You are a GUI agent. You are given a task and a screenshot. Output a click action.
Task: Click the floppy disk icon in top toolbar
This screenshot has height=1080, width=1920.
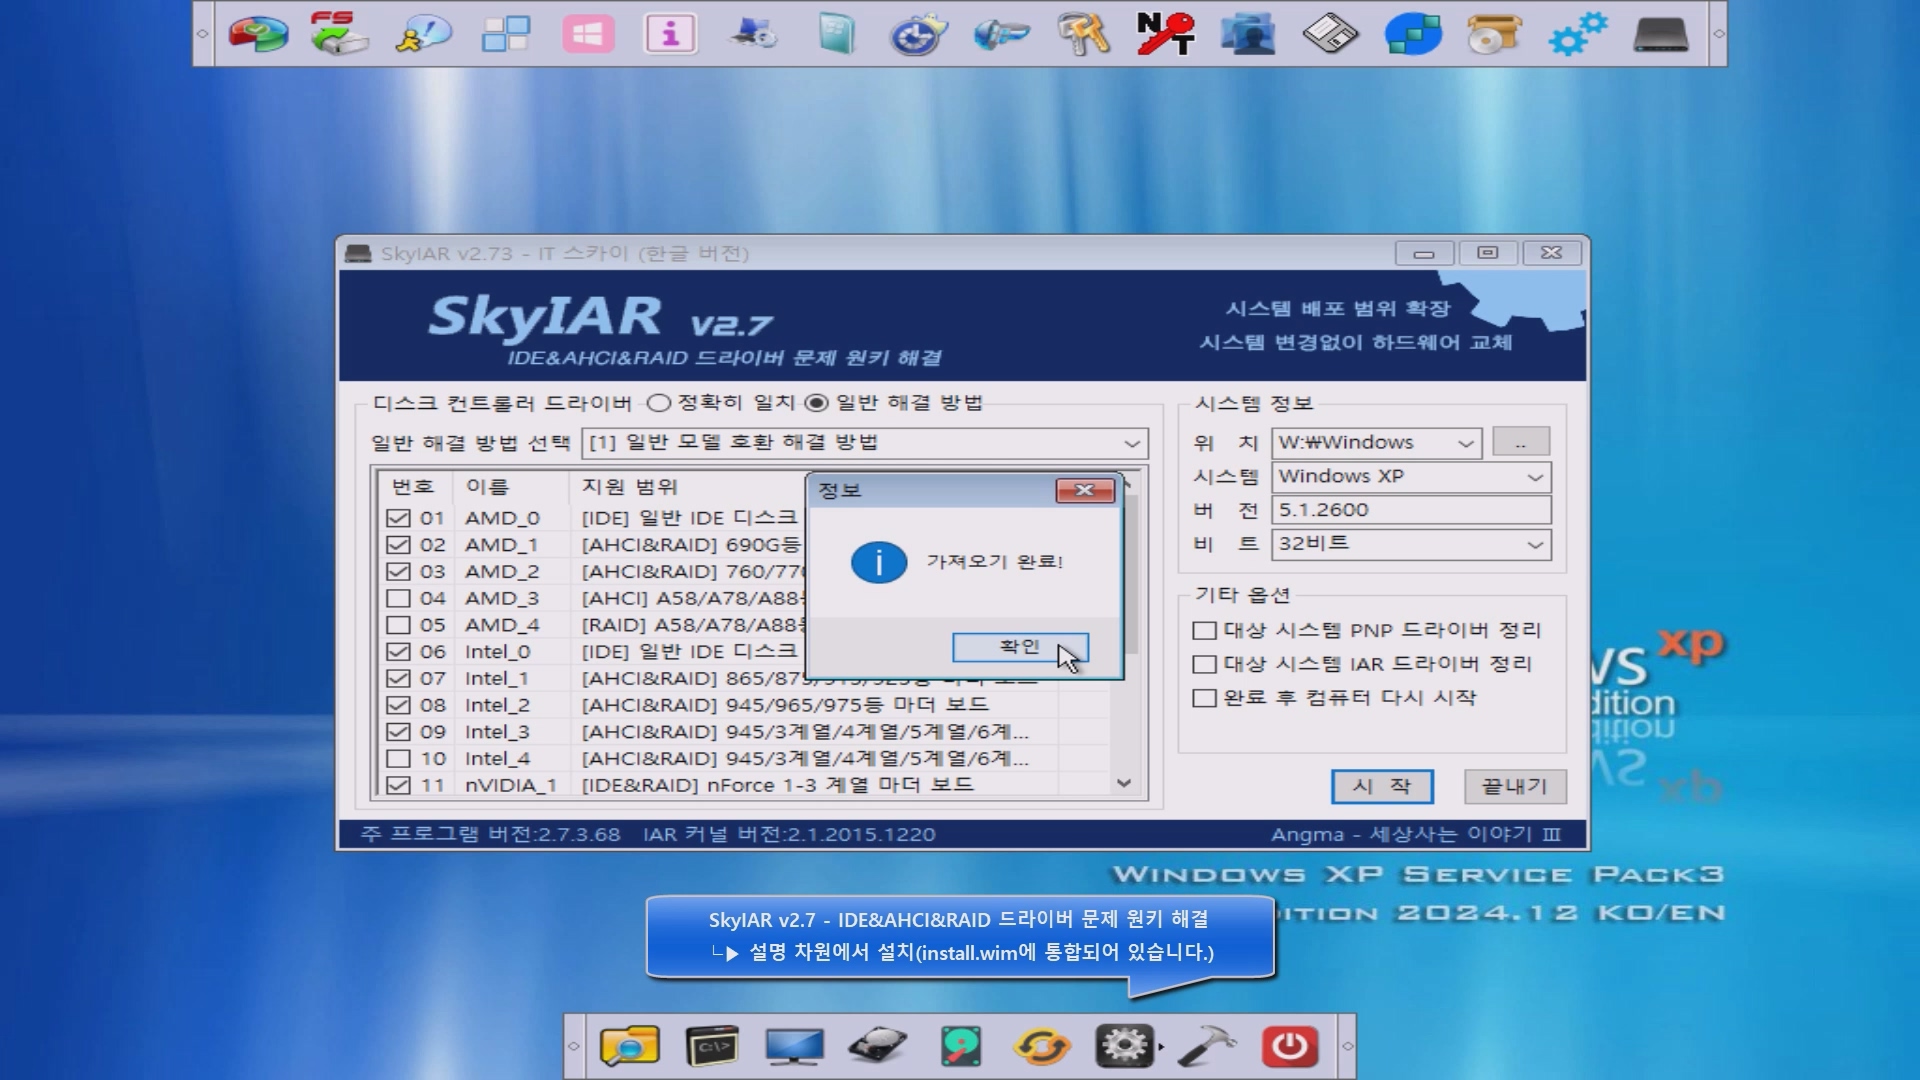(x=1330, y=34)
